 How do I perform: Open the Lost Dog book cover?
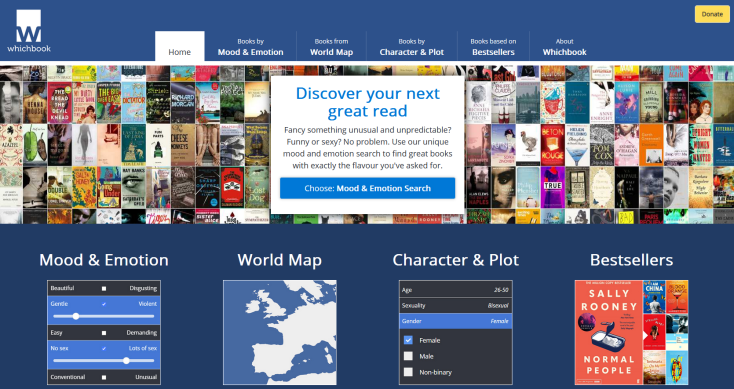(257, 187)
